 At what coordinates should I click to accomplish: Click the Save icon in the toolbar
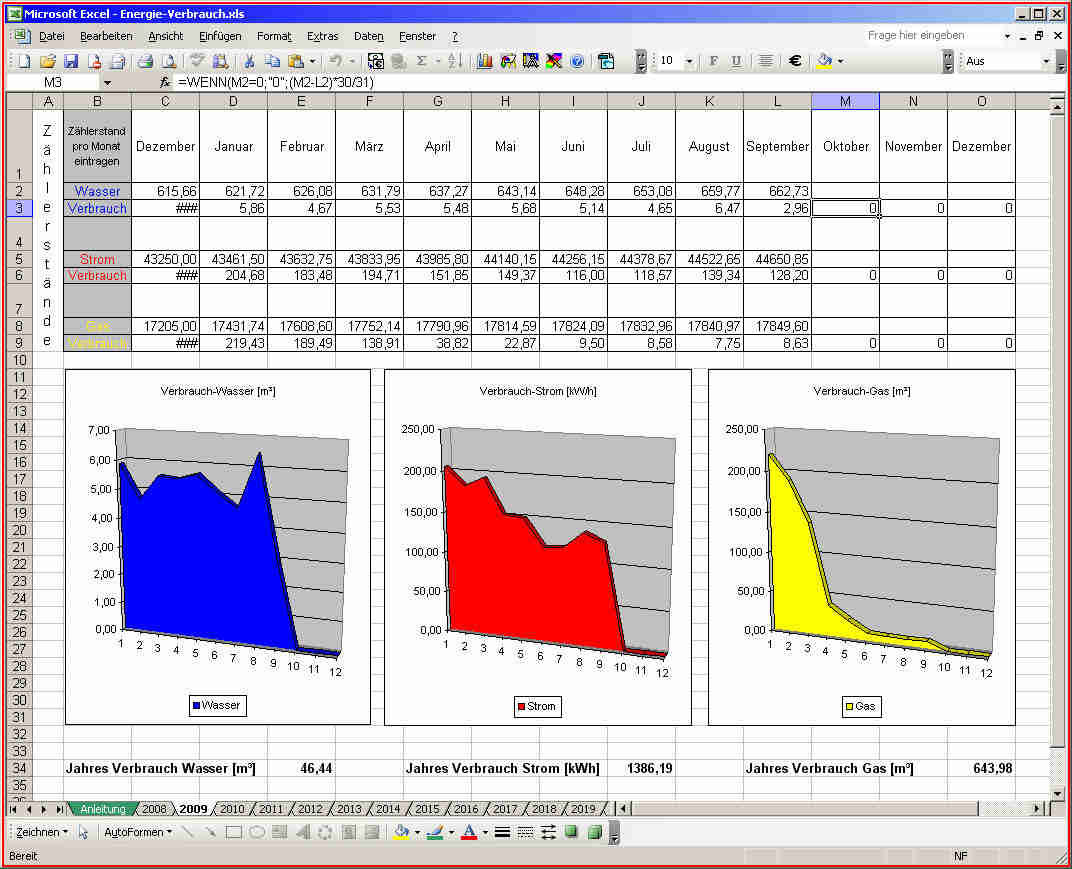(71, 61)
